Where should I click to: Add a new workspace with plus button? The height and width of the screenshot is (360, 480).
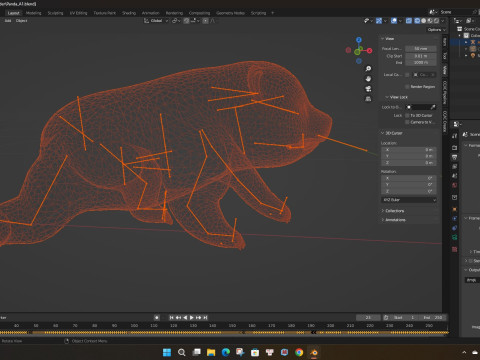point(272,13)
